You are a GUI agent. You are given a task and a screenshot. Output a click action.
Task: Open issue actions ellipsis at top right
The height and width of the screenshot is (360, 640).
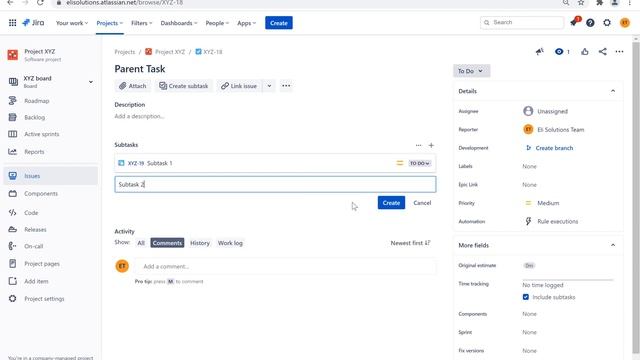pyautogui.click(x=619, y=51)
